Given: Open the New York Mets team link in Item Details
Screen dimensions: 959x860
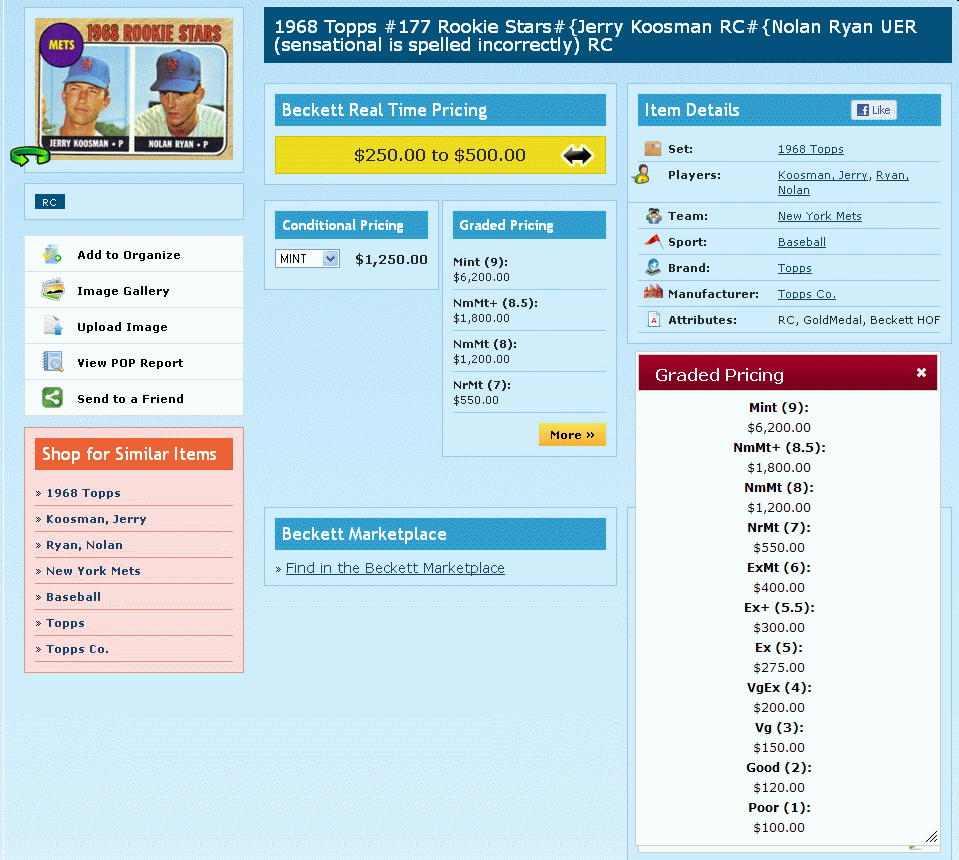Looking at the screenshot, I should pos(820,216).
